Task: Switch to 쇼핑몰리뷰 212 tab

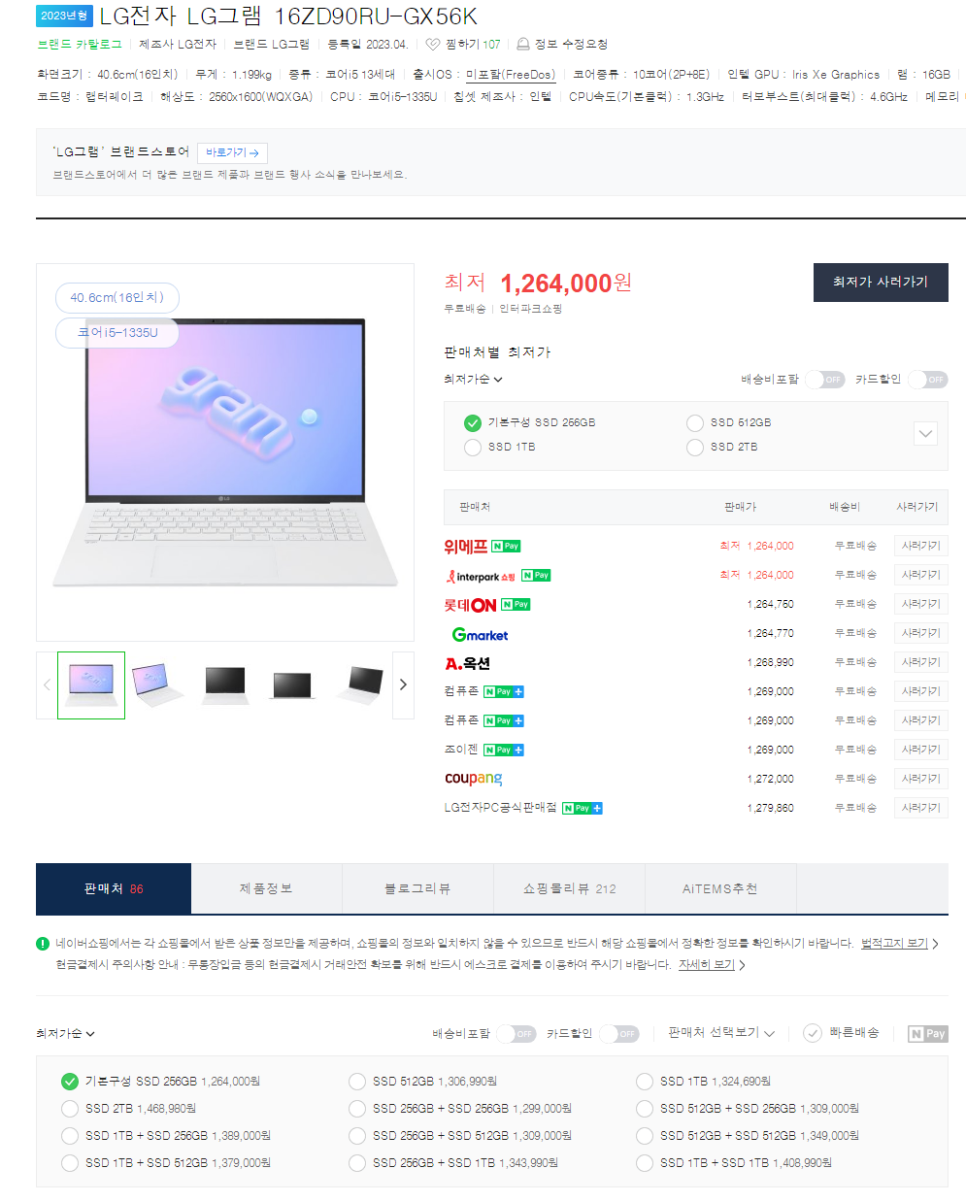Action: (569, 889)
